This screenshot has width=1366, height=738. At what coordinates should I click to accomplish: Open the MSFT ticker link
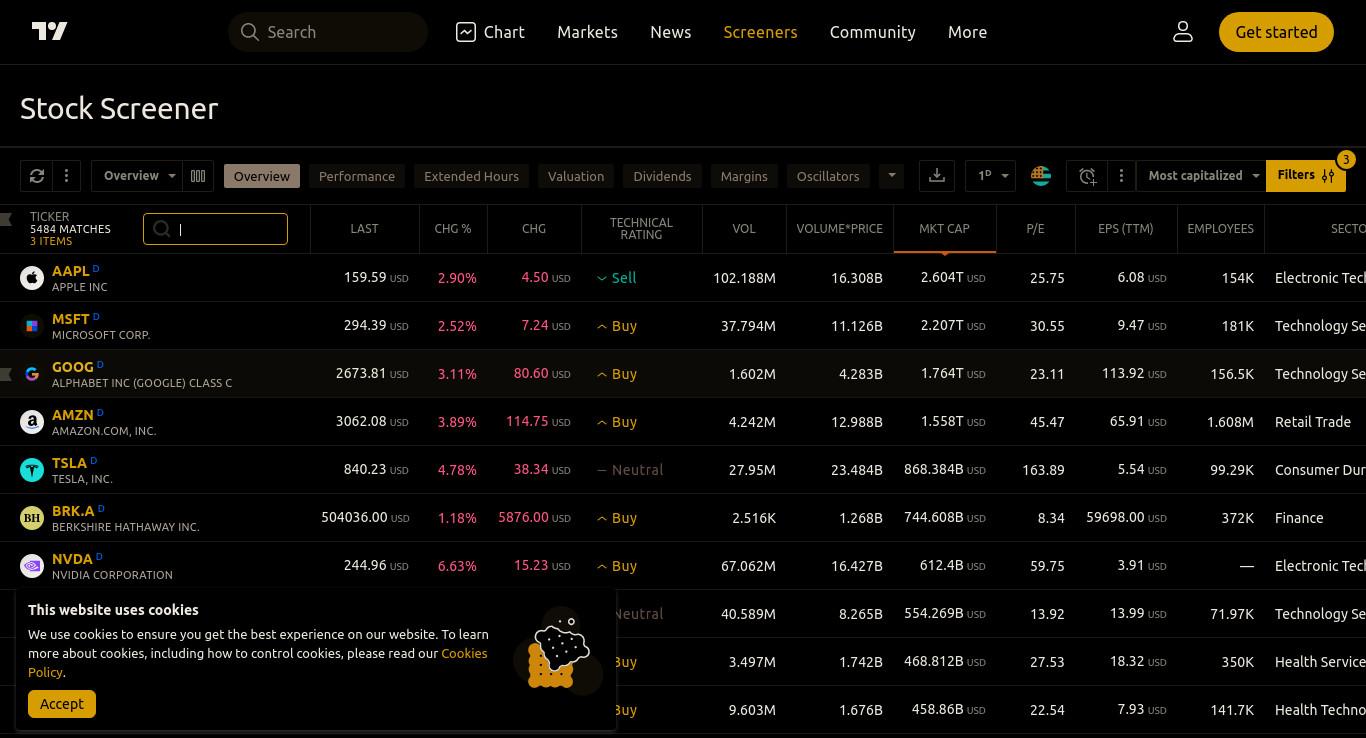(x=70, y=319)
